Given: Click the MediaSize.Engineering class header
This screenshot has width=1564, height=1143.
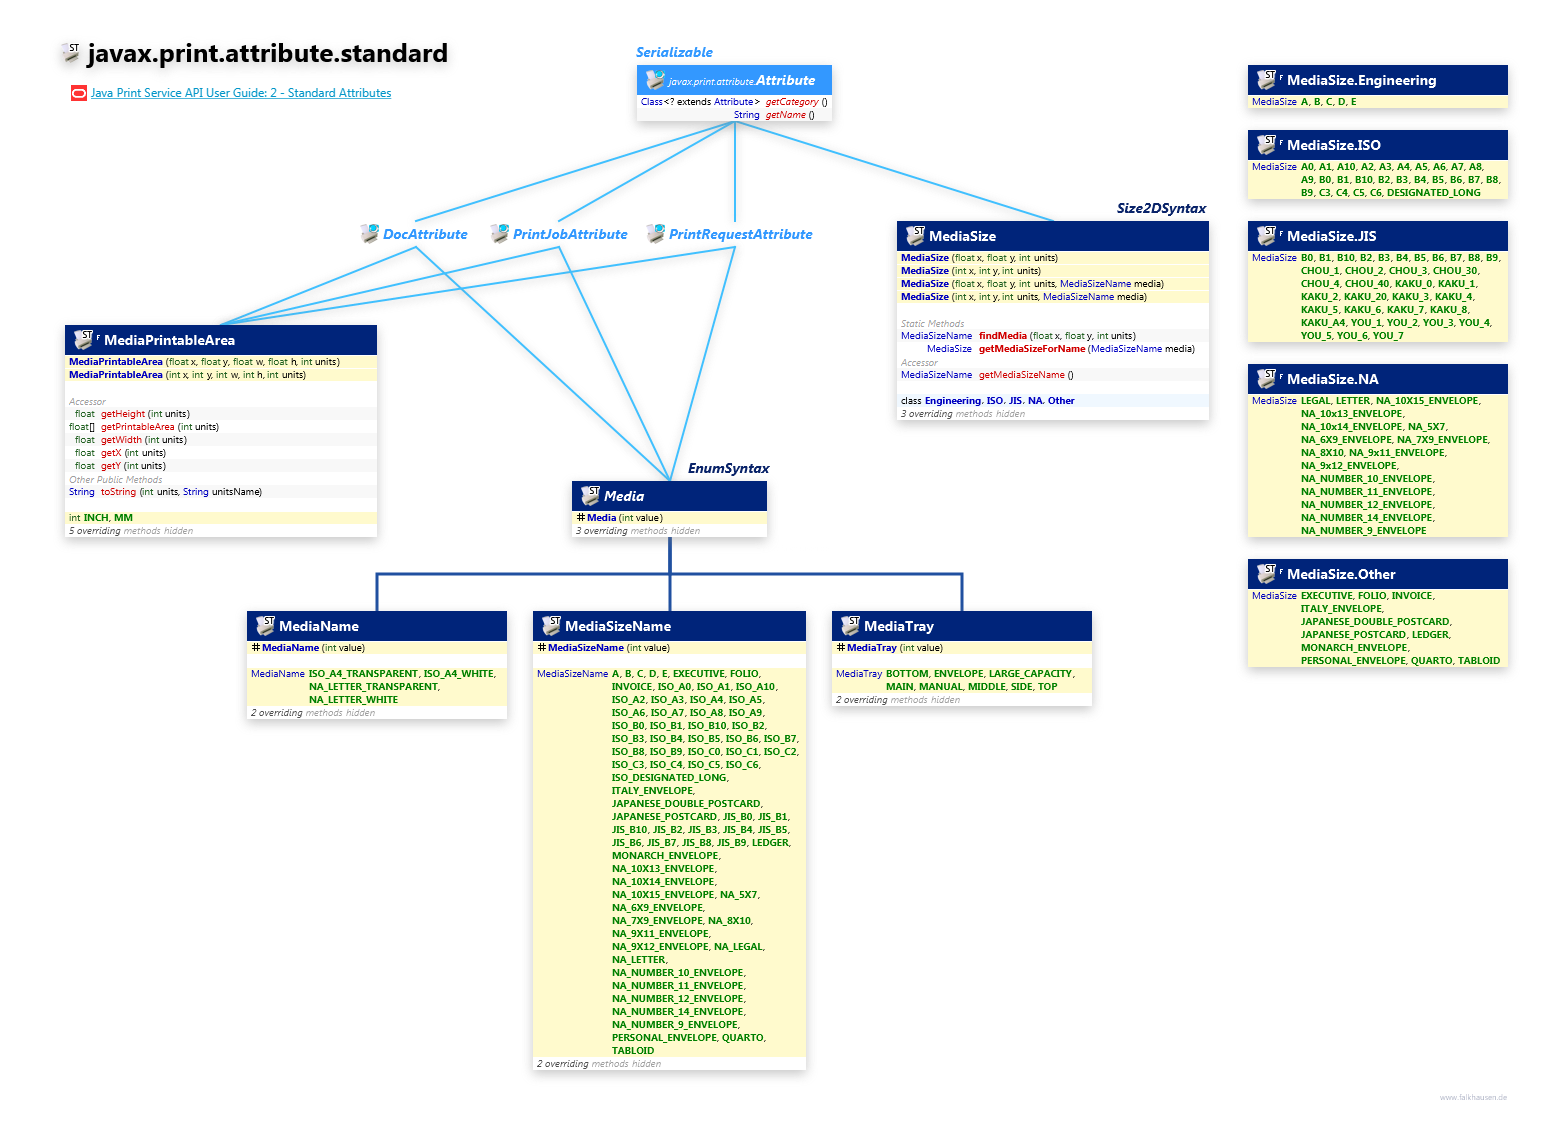Looking at the screenshot, I should [x=1360, y=80].
